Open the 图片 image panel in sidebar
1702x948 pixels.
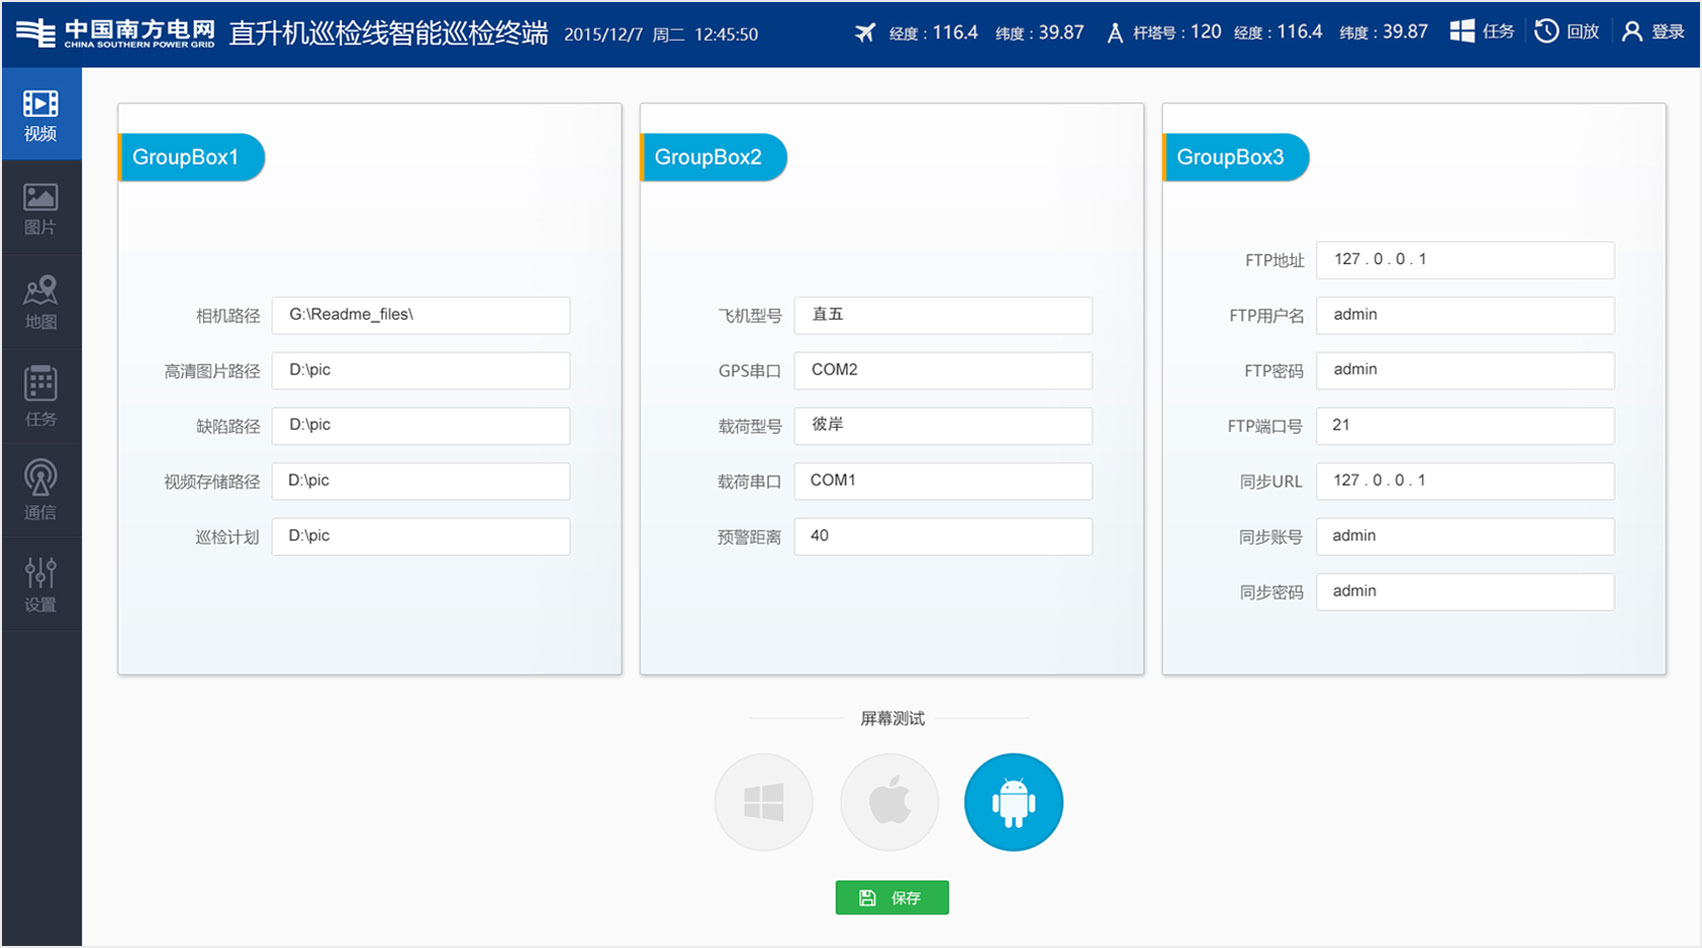pos(40,207)
